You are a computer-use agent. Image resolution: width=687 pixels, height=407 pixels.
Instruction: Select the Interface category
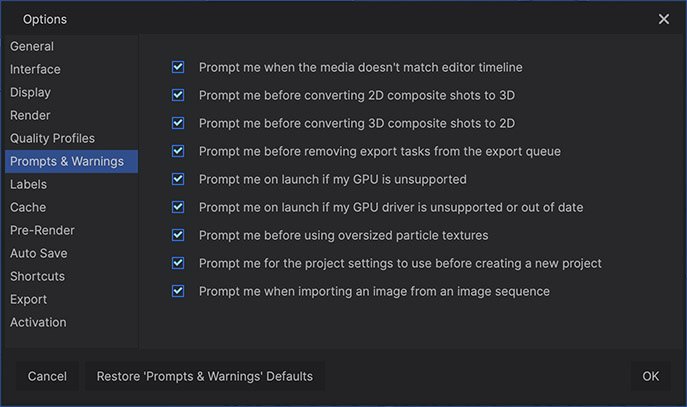tap(35, 69)
